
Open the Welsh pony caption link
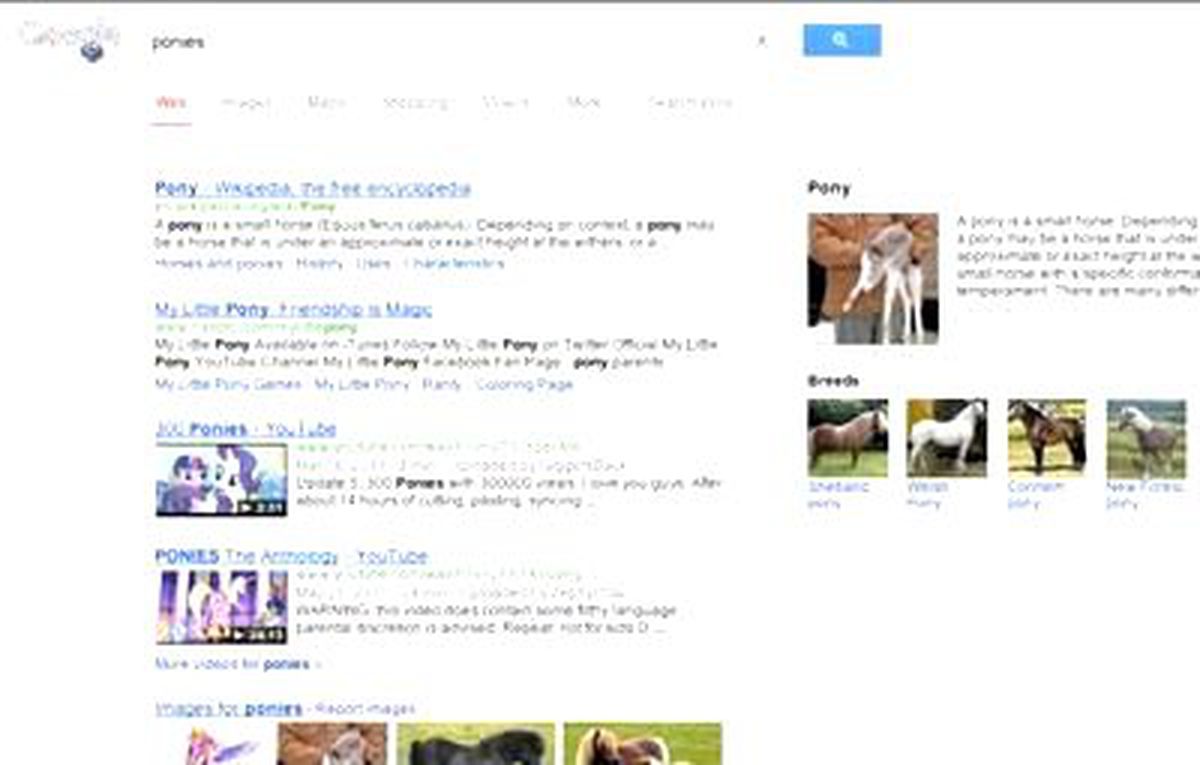tap(927, 495)
